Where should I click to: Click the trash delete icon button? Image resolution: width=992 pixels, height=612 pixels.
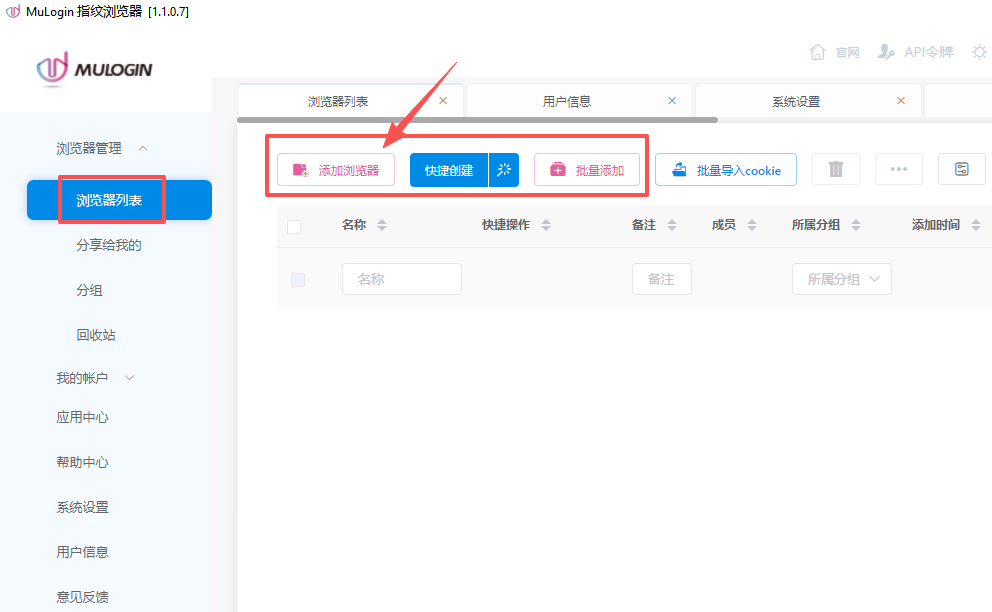pyautogui.click(x=836, y=170)
